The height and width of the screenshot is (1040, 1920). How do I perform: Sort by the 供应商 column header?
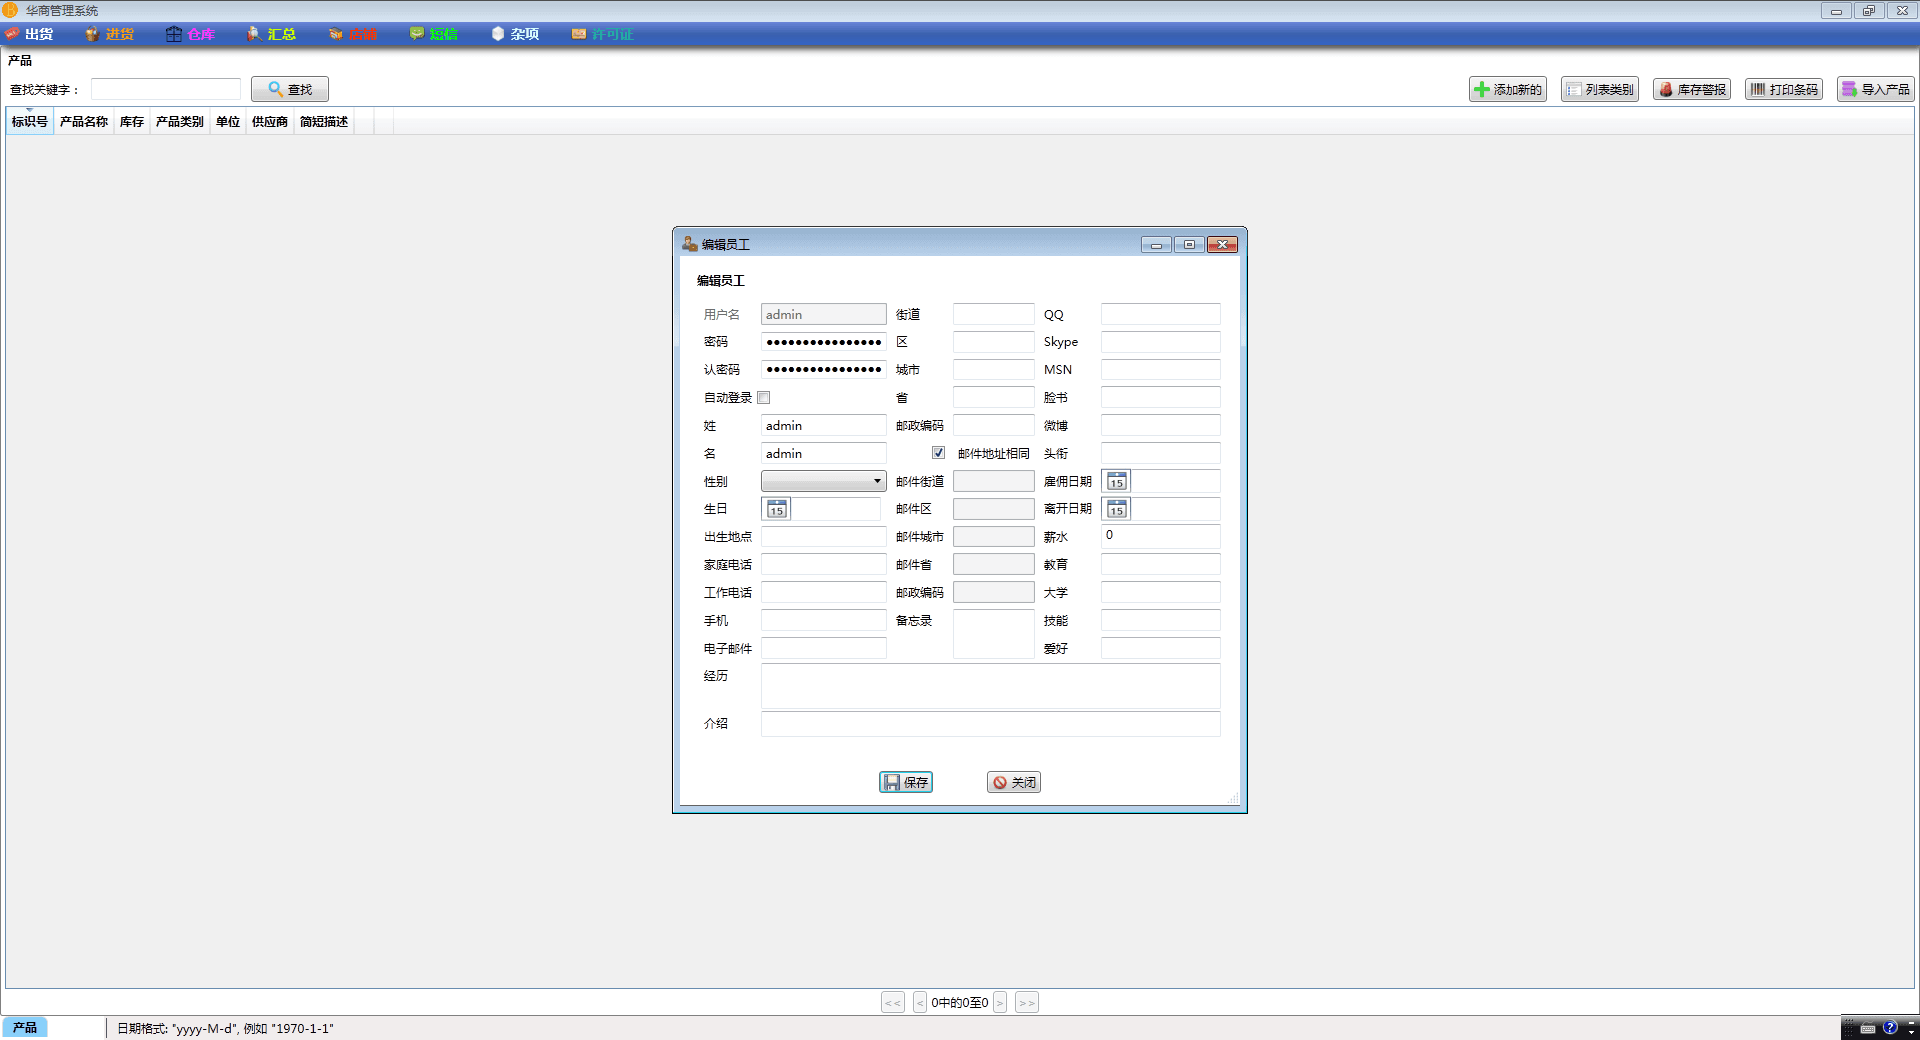click(270, 122)
